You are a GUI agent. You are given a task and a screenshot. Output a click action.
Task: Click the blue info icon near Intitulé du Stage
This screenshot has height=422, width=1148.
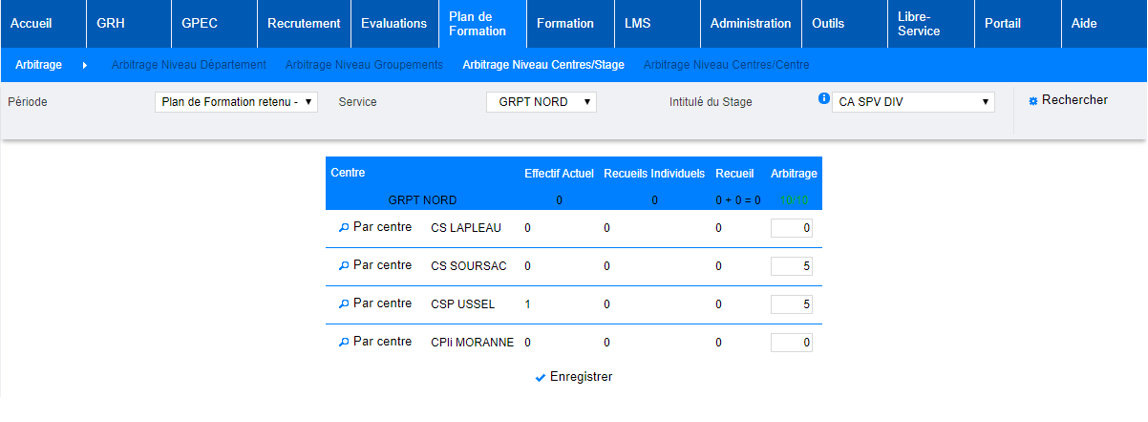(824, 98)
